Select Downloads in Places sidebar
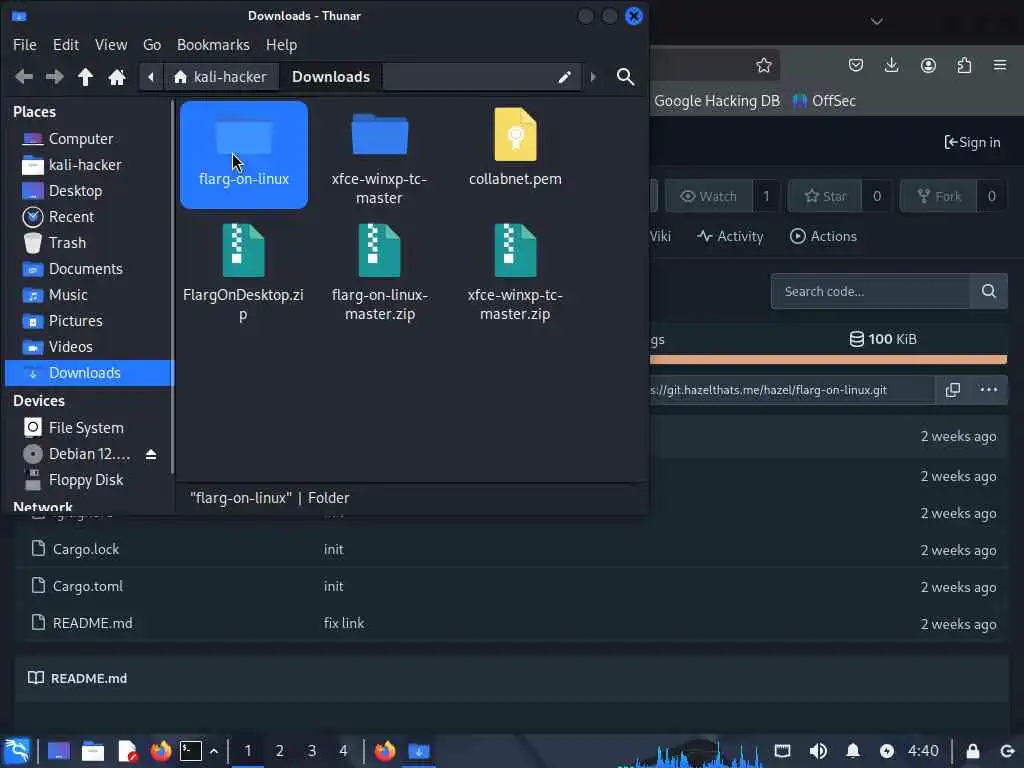This screenshot has width=1024, height=768. pos(88,373)
